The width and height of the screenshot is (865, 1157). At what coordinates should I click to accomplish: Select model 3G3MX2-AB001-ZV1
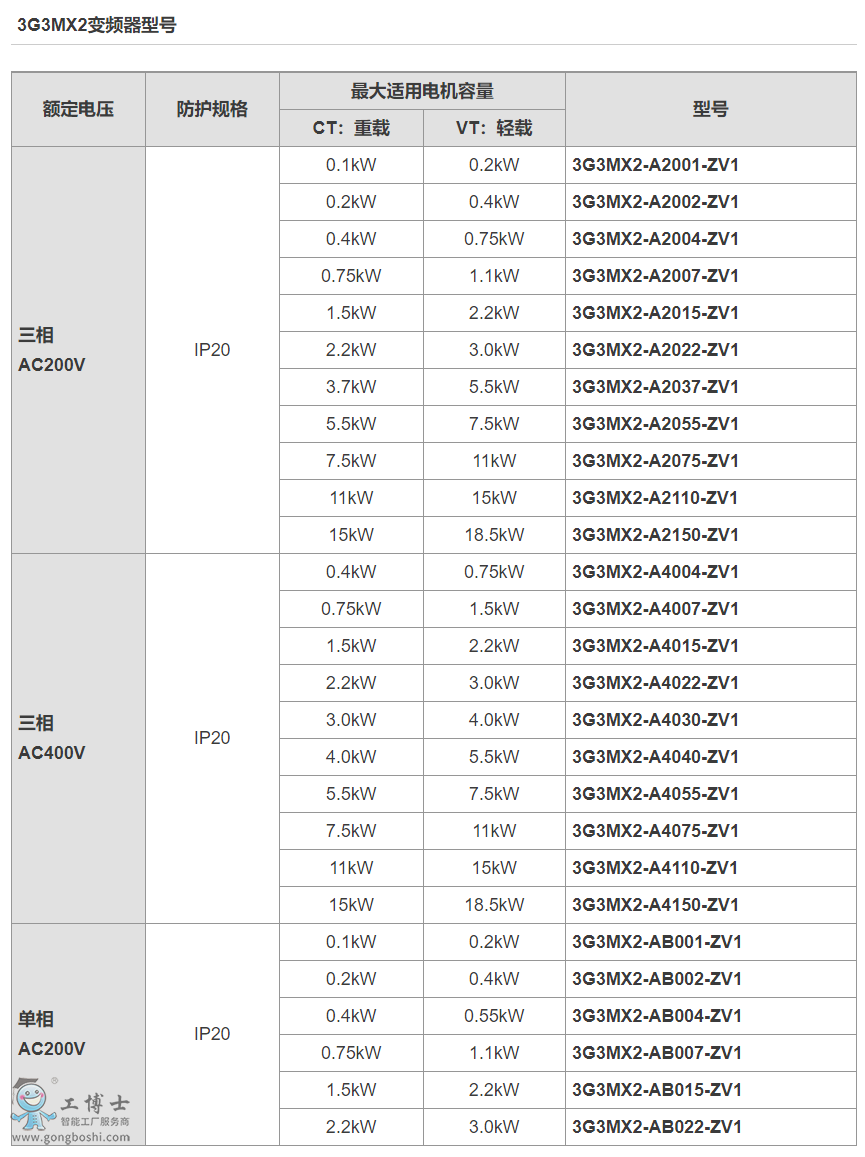pyautogui.click(x=656, y=942)
